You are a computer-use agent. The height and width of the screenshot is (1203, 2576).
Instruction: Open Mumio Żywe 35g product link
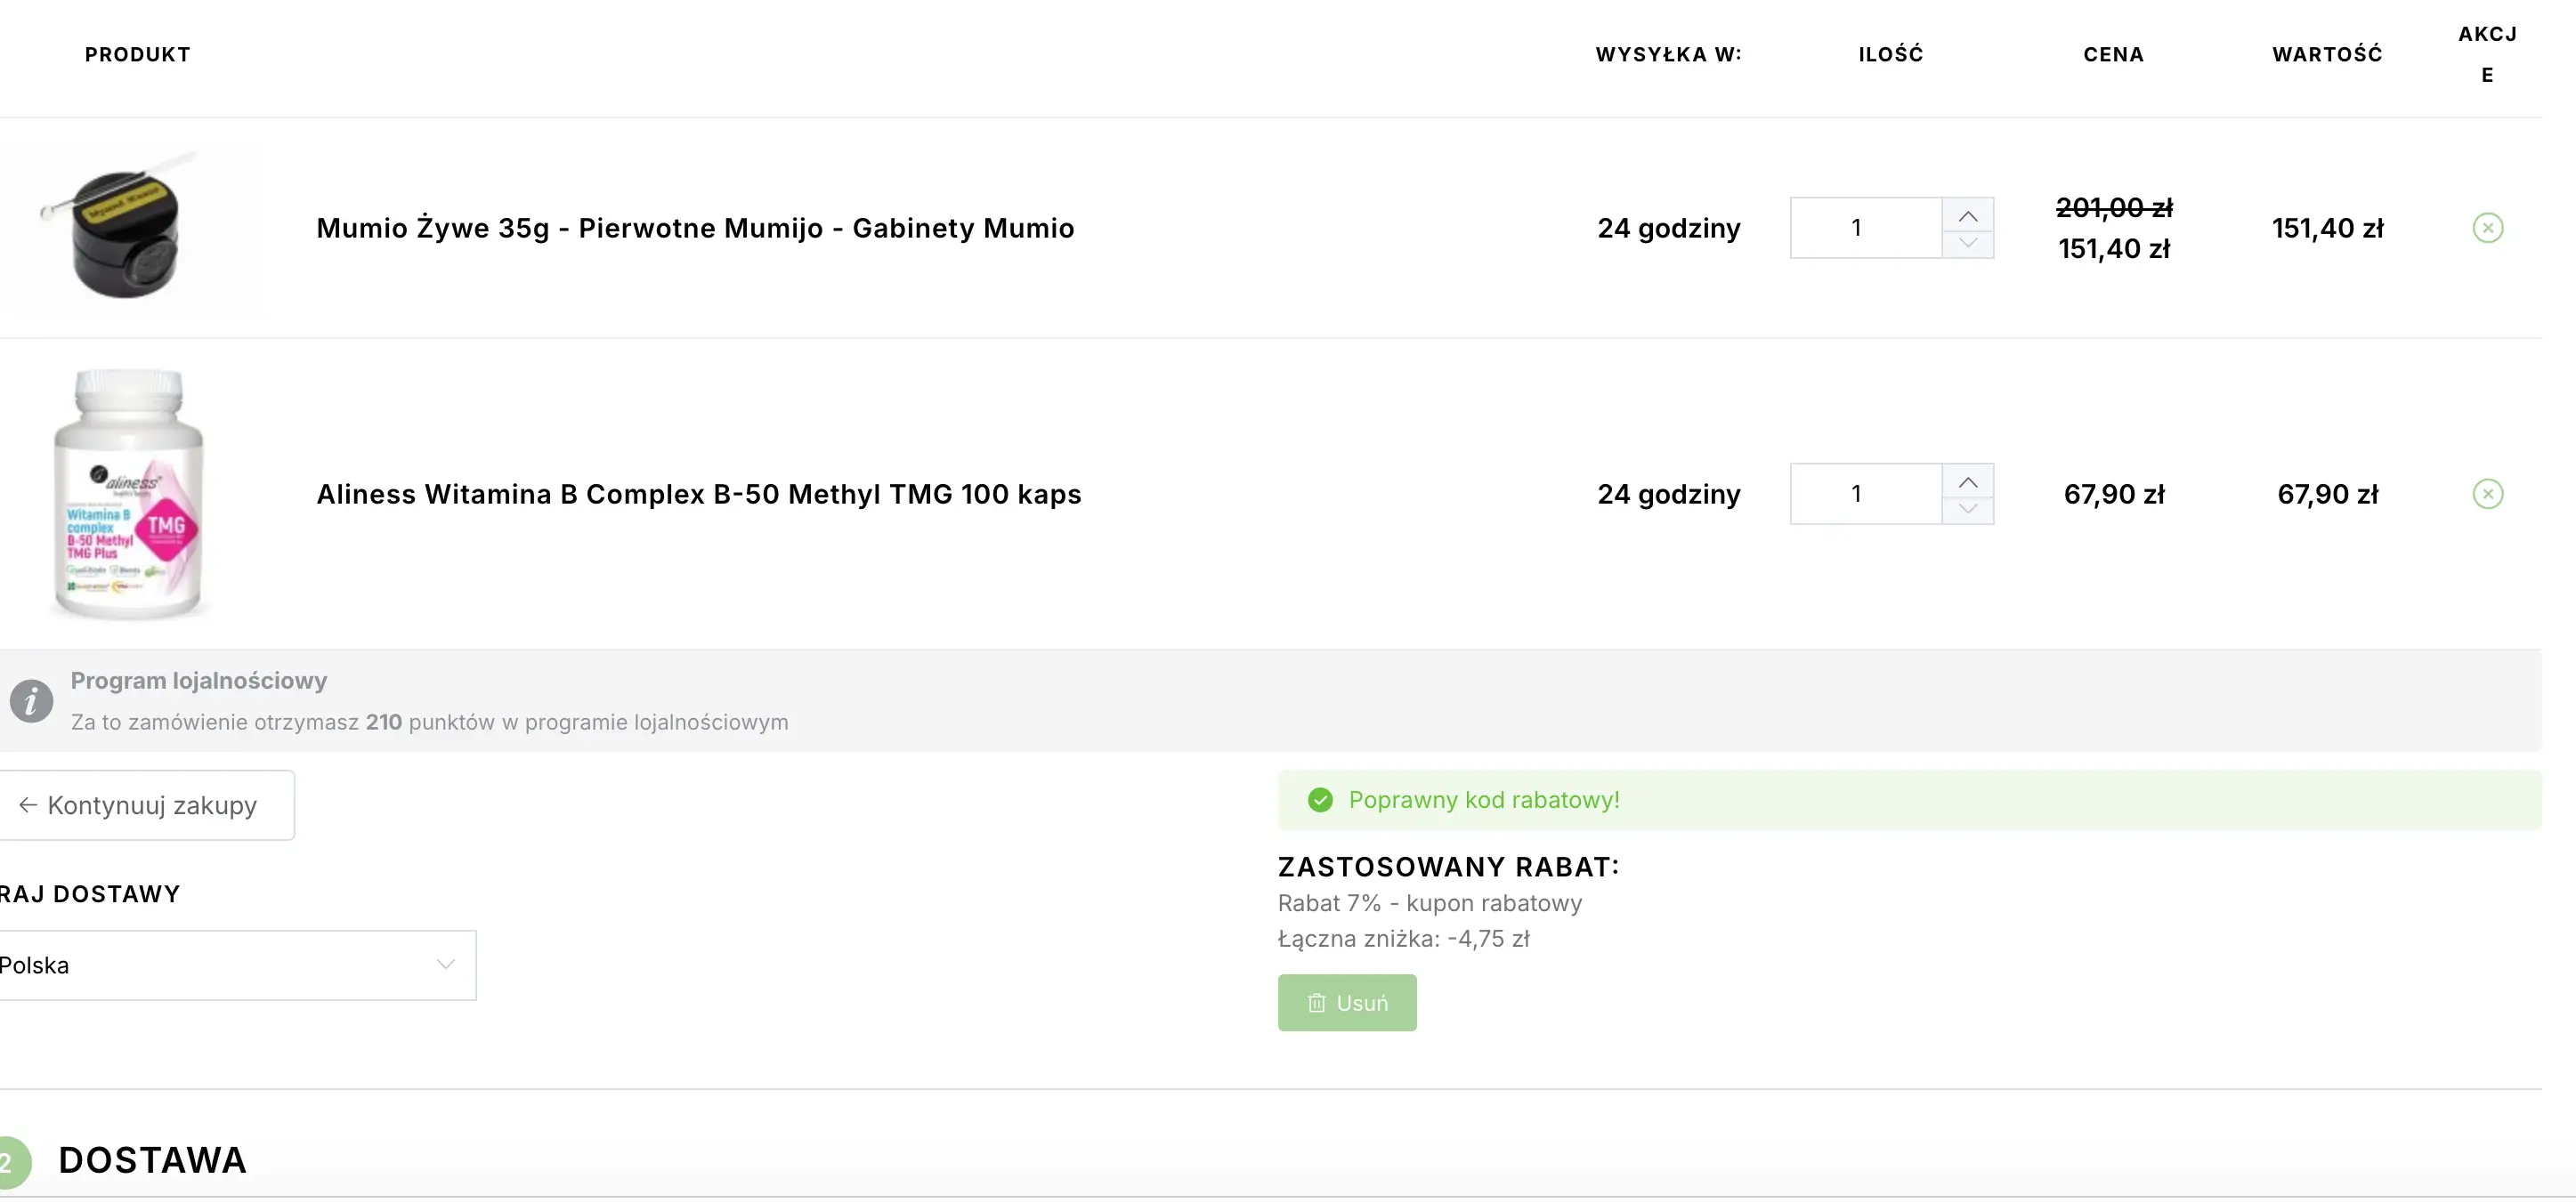(695, 228)
